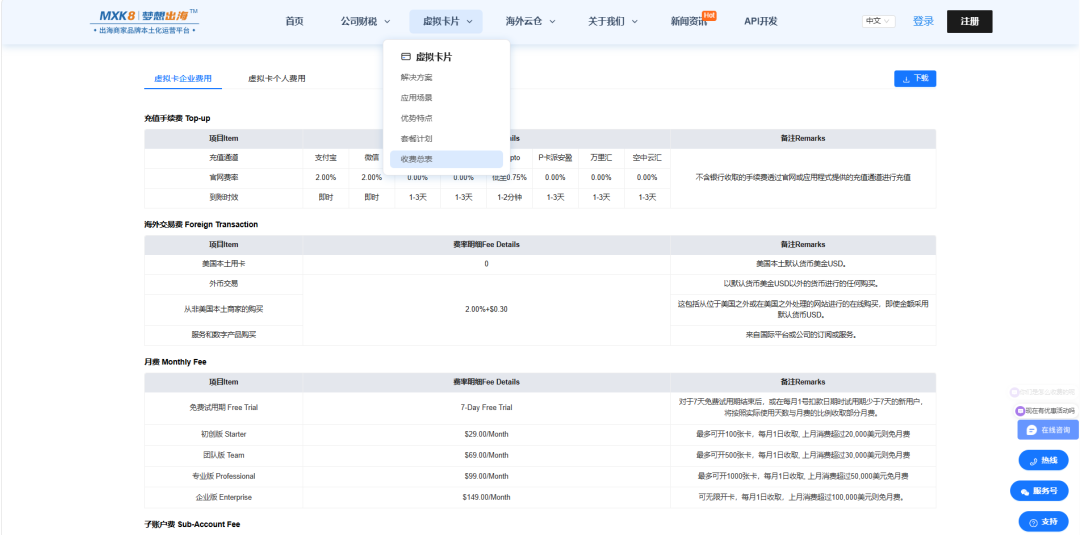Click the P卡派安盈 column cell
1080x535 pixels.
click(555, 158)
